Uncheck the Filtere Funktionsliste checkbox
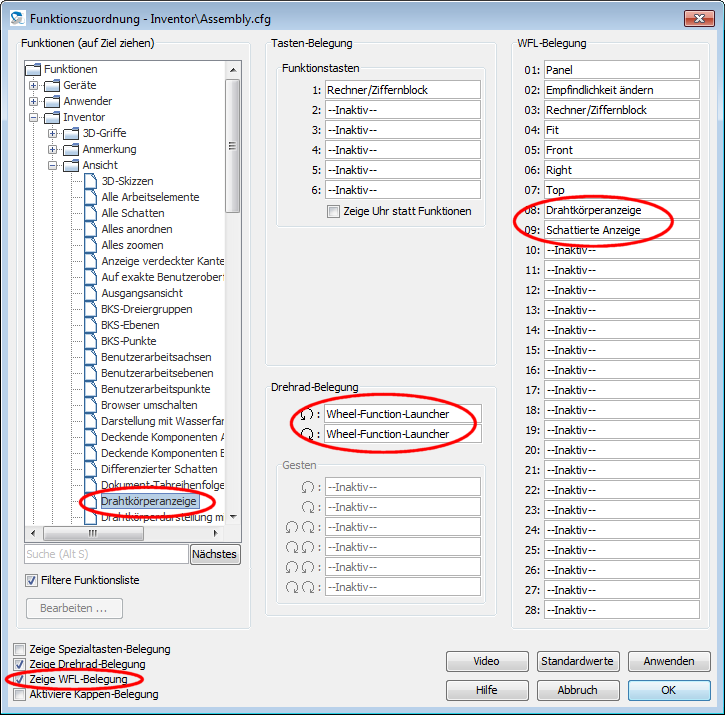The height and width of the screenshot is (715, 725). pyautogui.click(x=32, y=580)
